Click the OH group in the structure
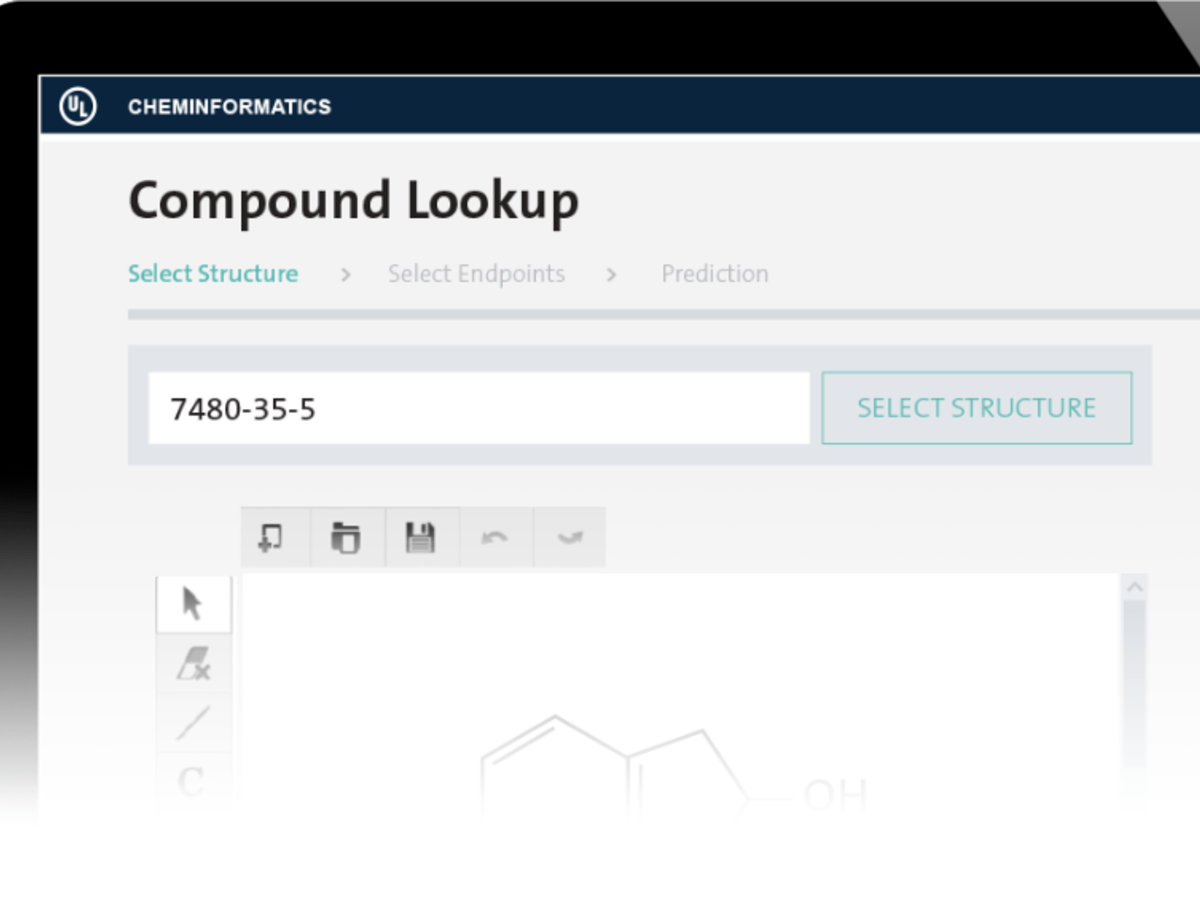Screen dimensions: 1200x900 point(834,795)
